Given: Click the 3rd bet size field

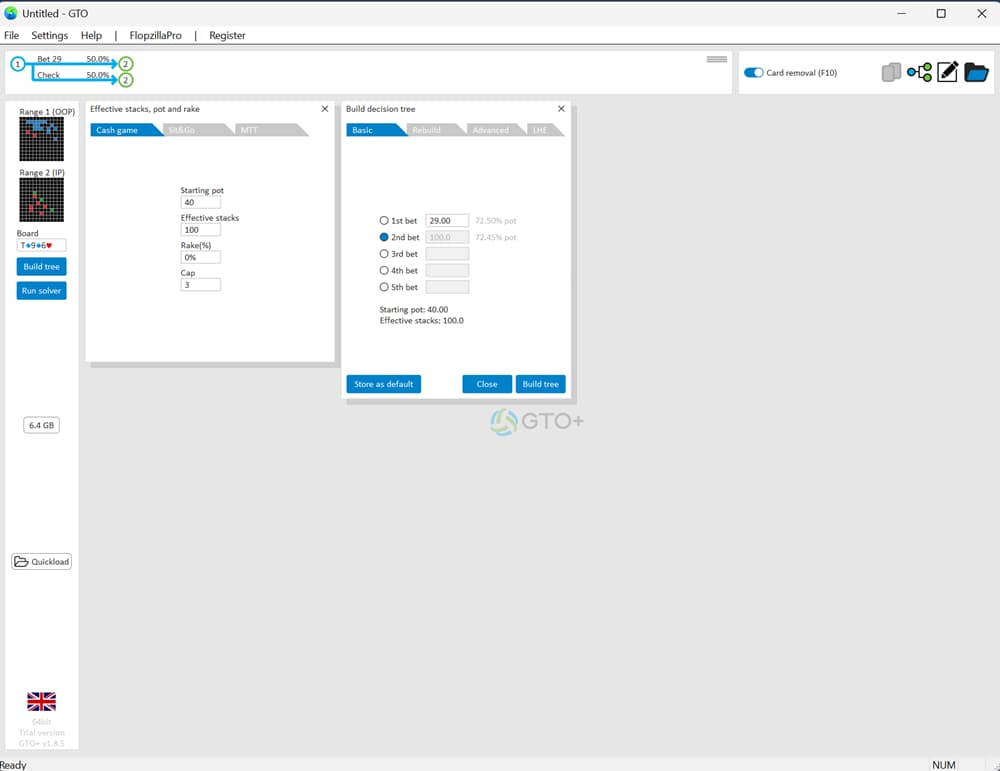Looking at the screenshot, I should click(x=447, y=254).
